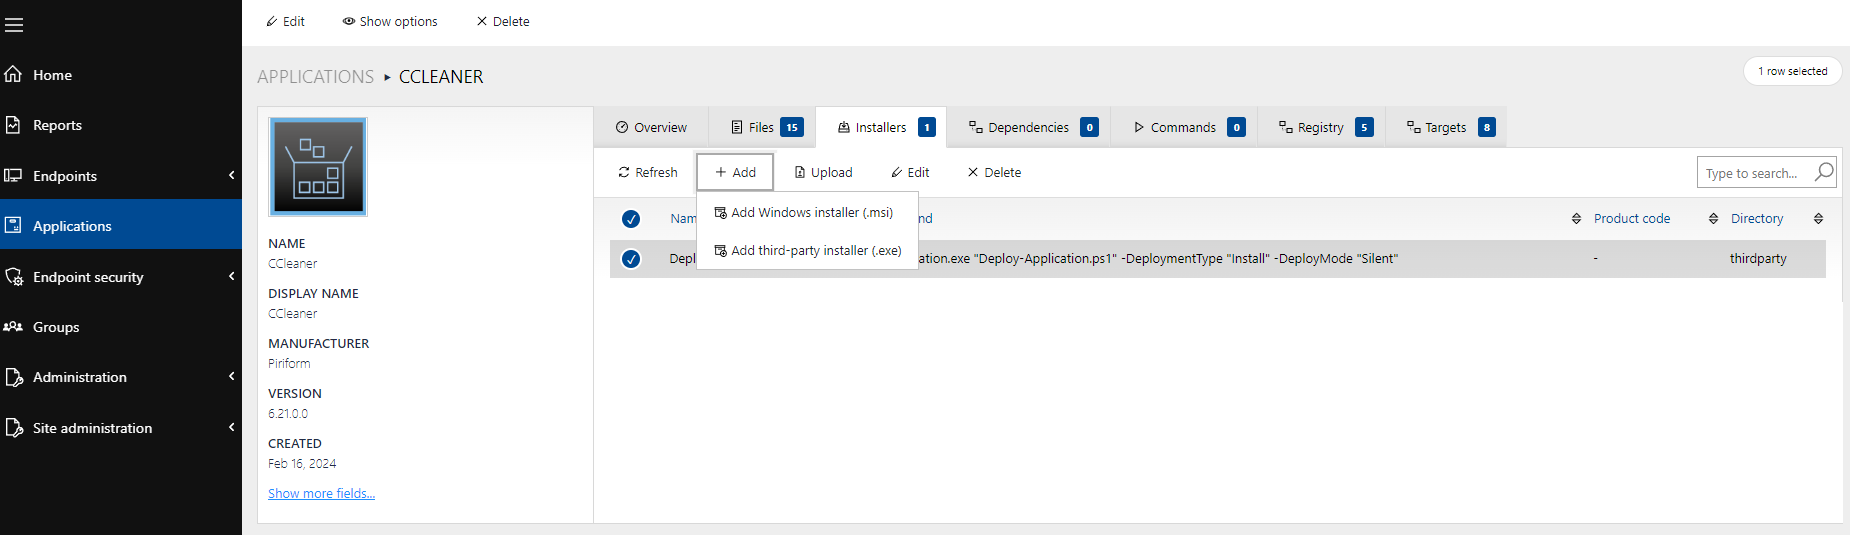Click the Groups people icon
1850x535 pixels.
click(14, 327)
